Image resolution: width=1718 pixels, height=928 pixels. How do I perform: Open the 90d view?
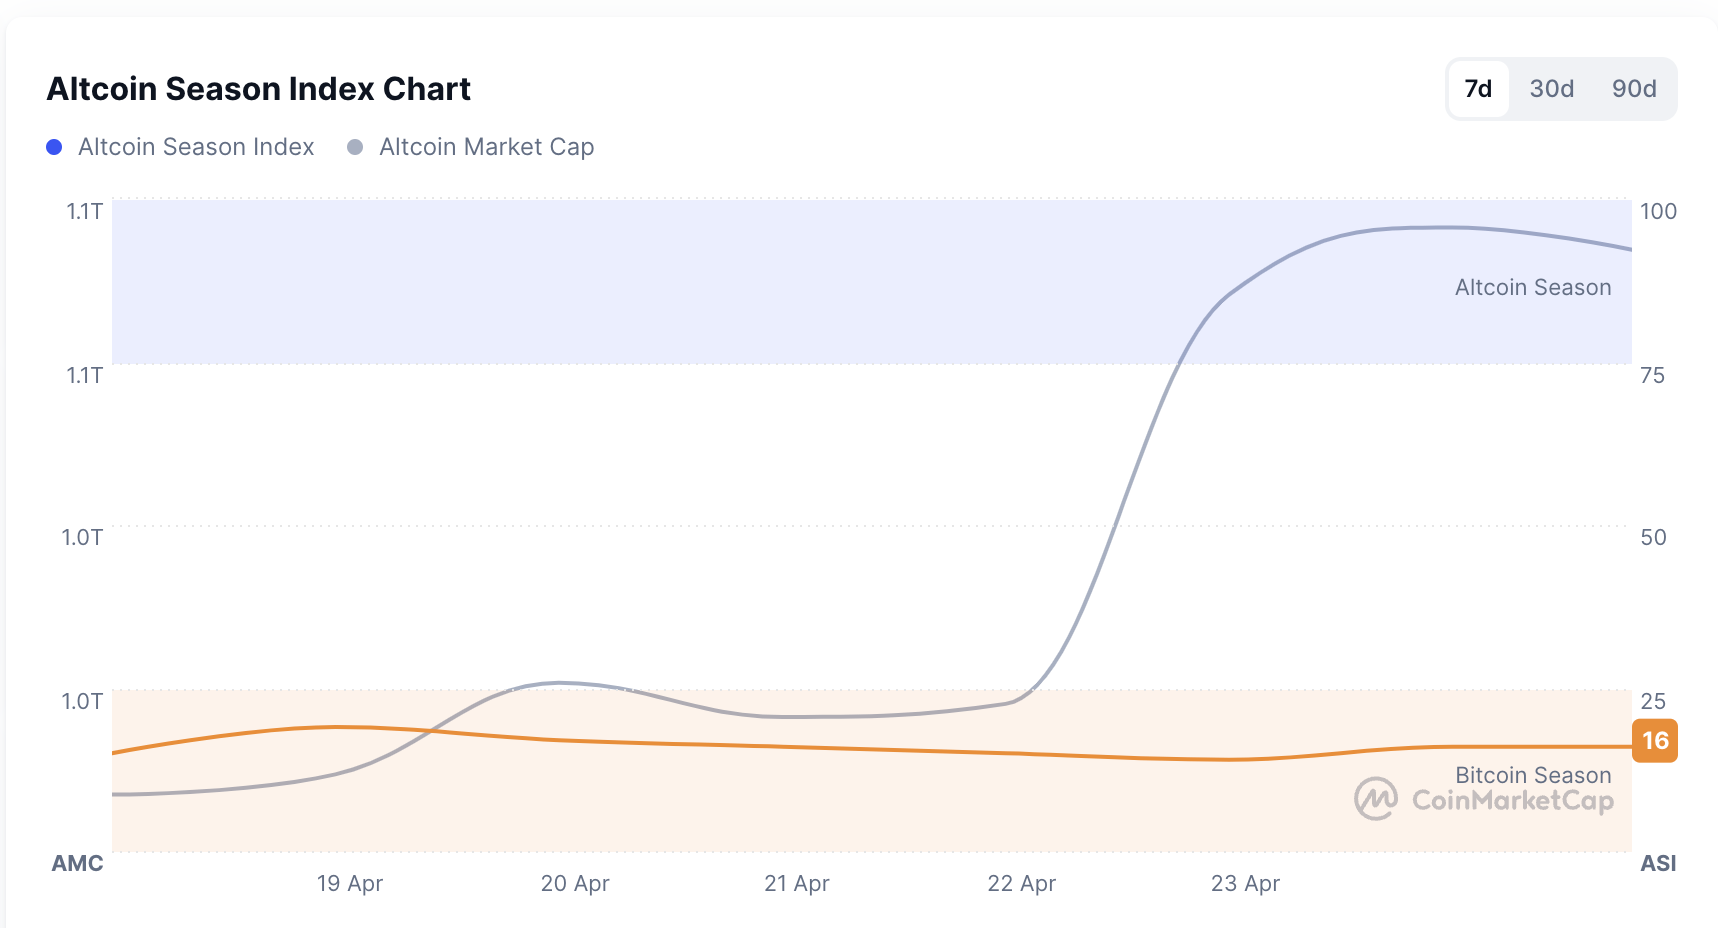(x=1634, y=88)
